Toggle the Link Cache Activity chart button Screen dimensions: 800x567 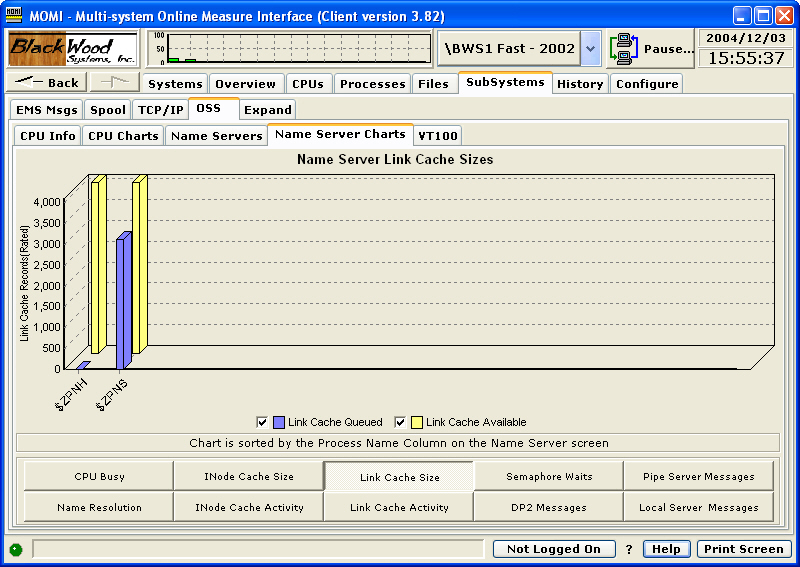pos(399,507)
